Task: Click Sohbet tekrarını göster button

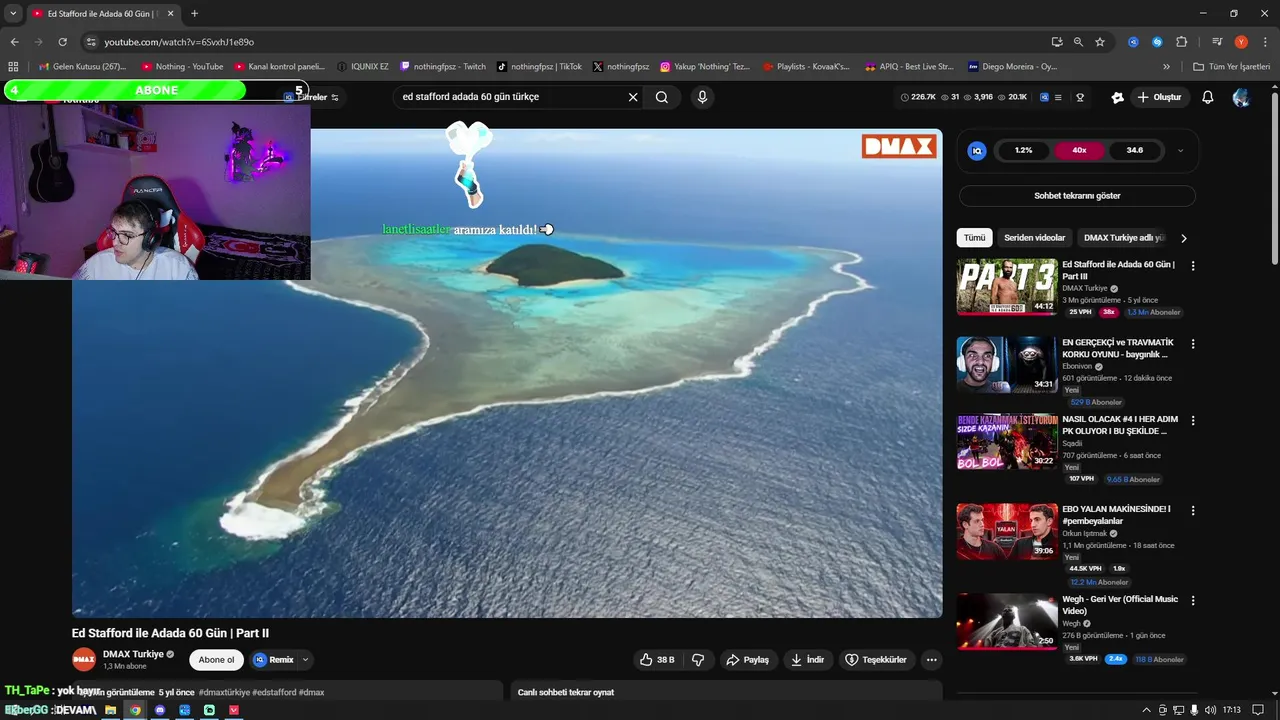Action: [1077, 196]
